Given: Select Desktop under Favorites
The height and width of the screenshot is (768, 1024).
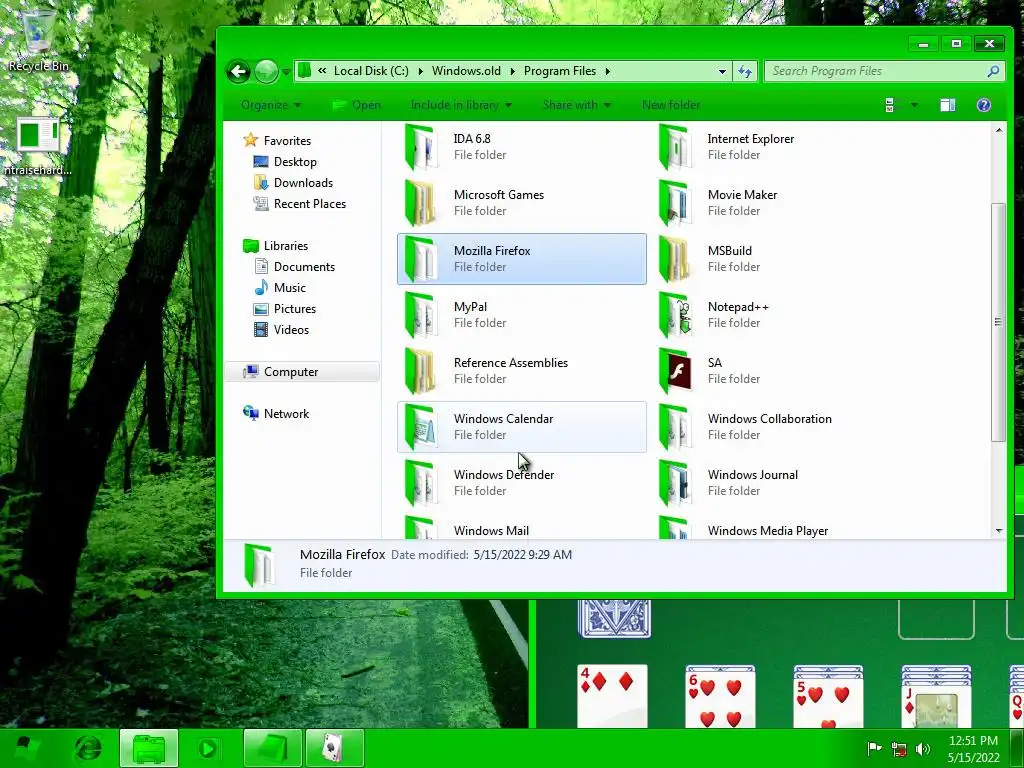Looking at the screenshot, I should pyautogui.click(x=295, y=162).
